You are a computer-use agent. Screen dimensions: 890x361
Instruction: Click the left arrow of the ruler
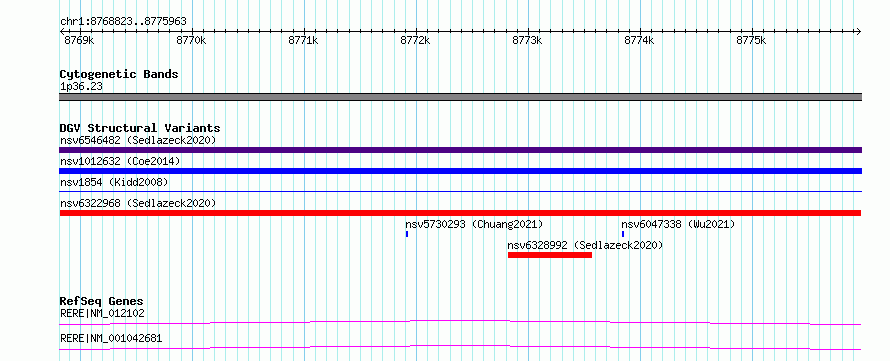pyautogui.click(x=62, y=32)
